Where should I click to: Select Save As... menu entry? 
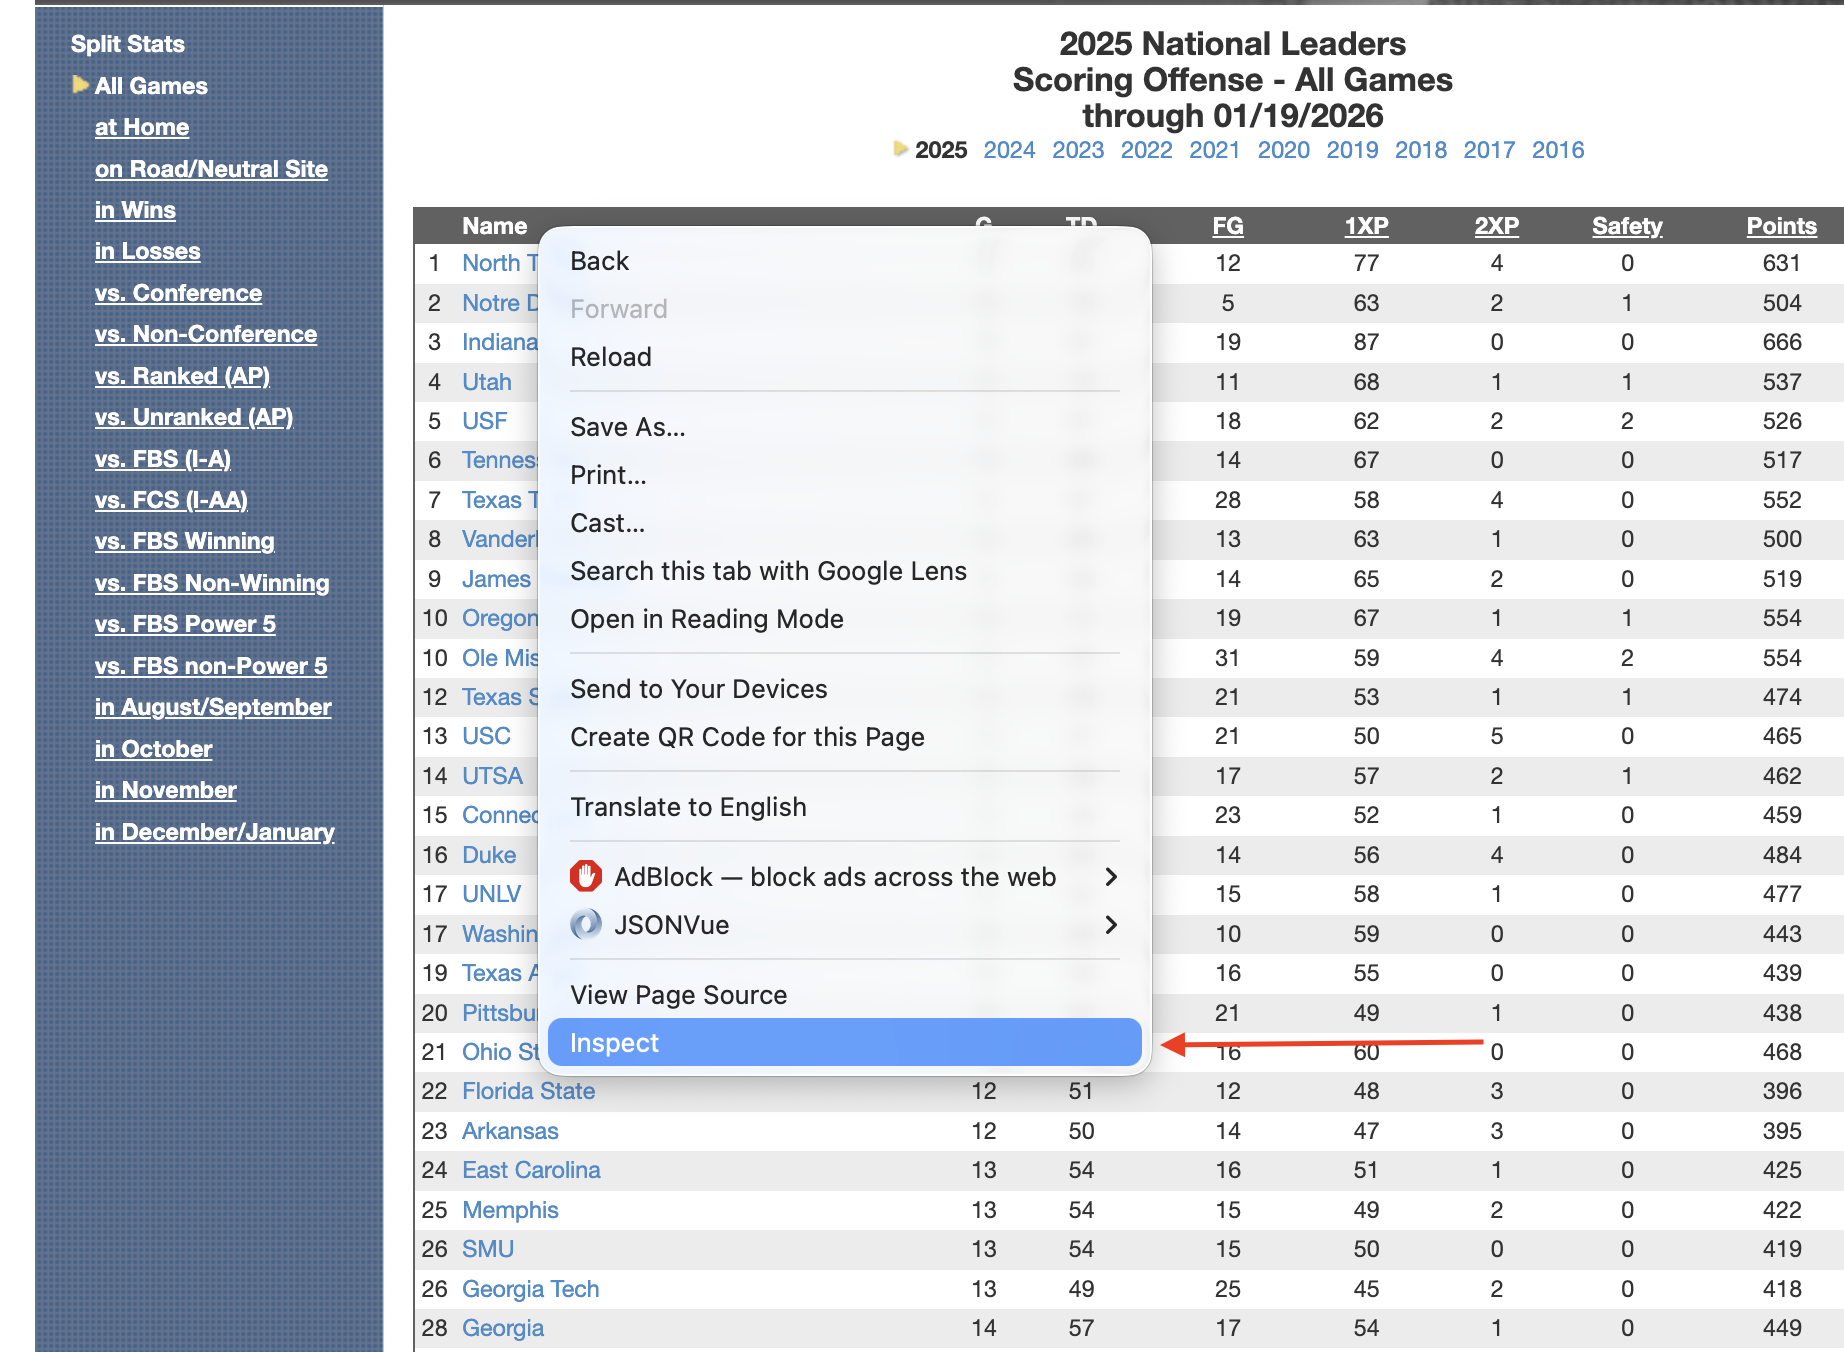click(x=627, y=427)
